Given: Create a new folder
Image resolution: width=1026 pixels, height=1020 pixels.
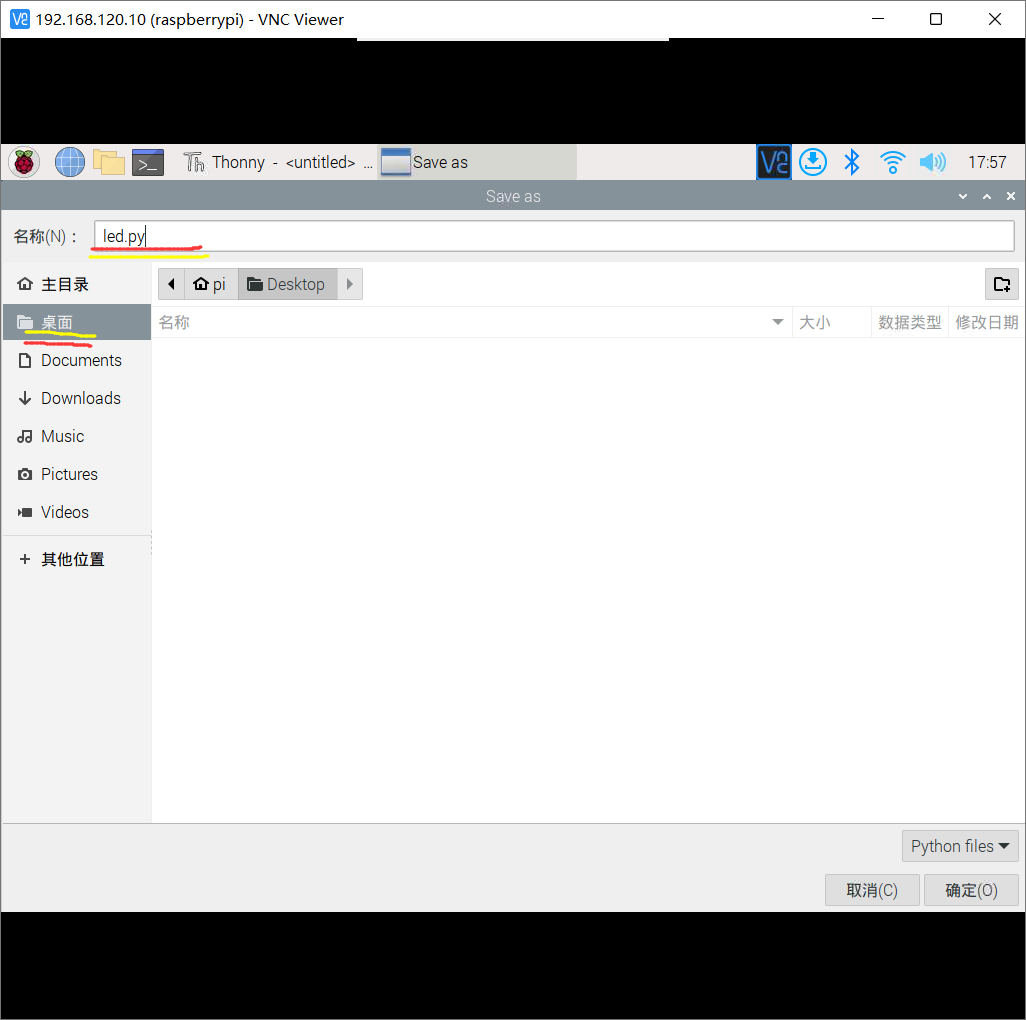Looking at the screenshot, I should [x=1002, y=284].
